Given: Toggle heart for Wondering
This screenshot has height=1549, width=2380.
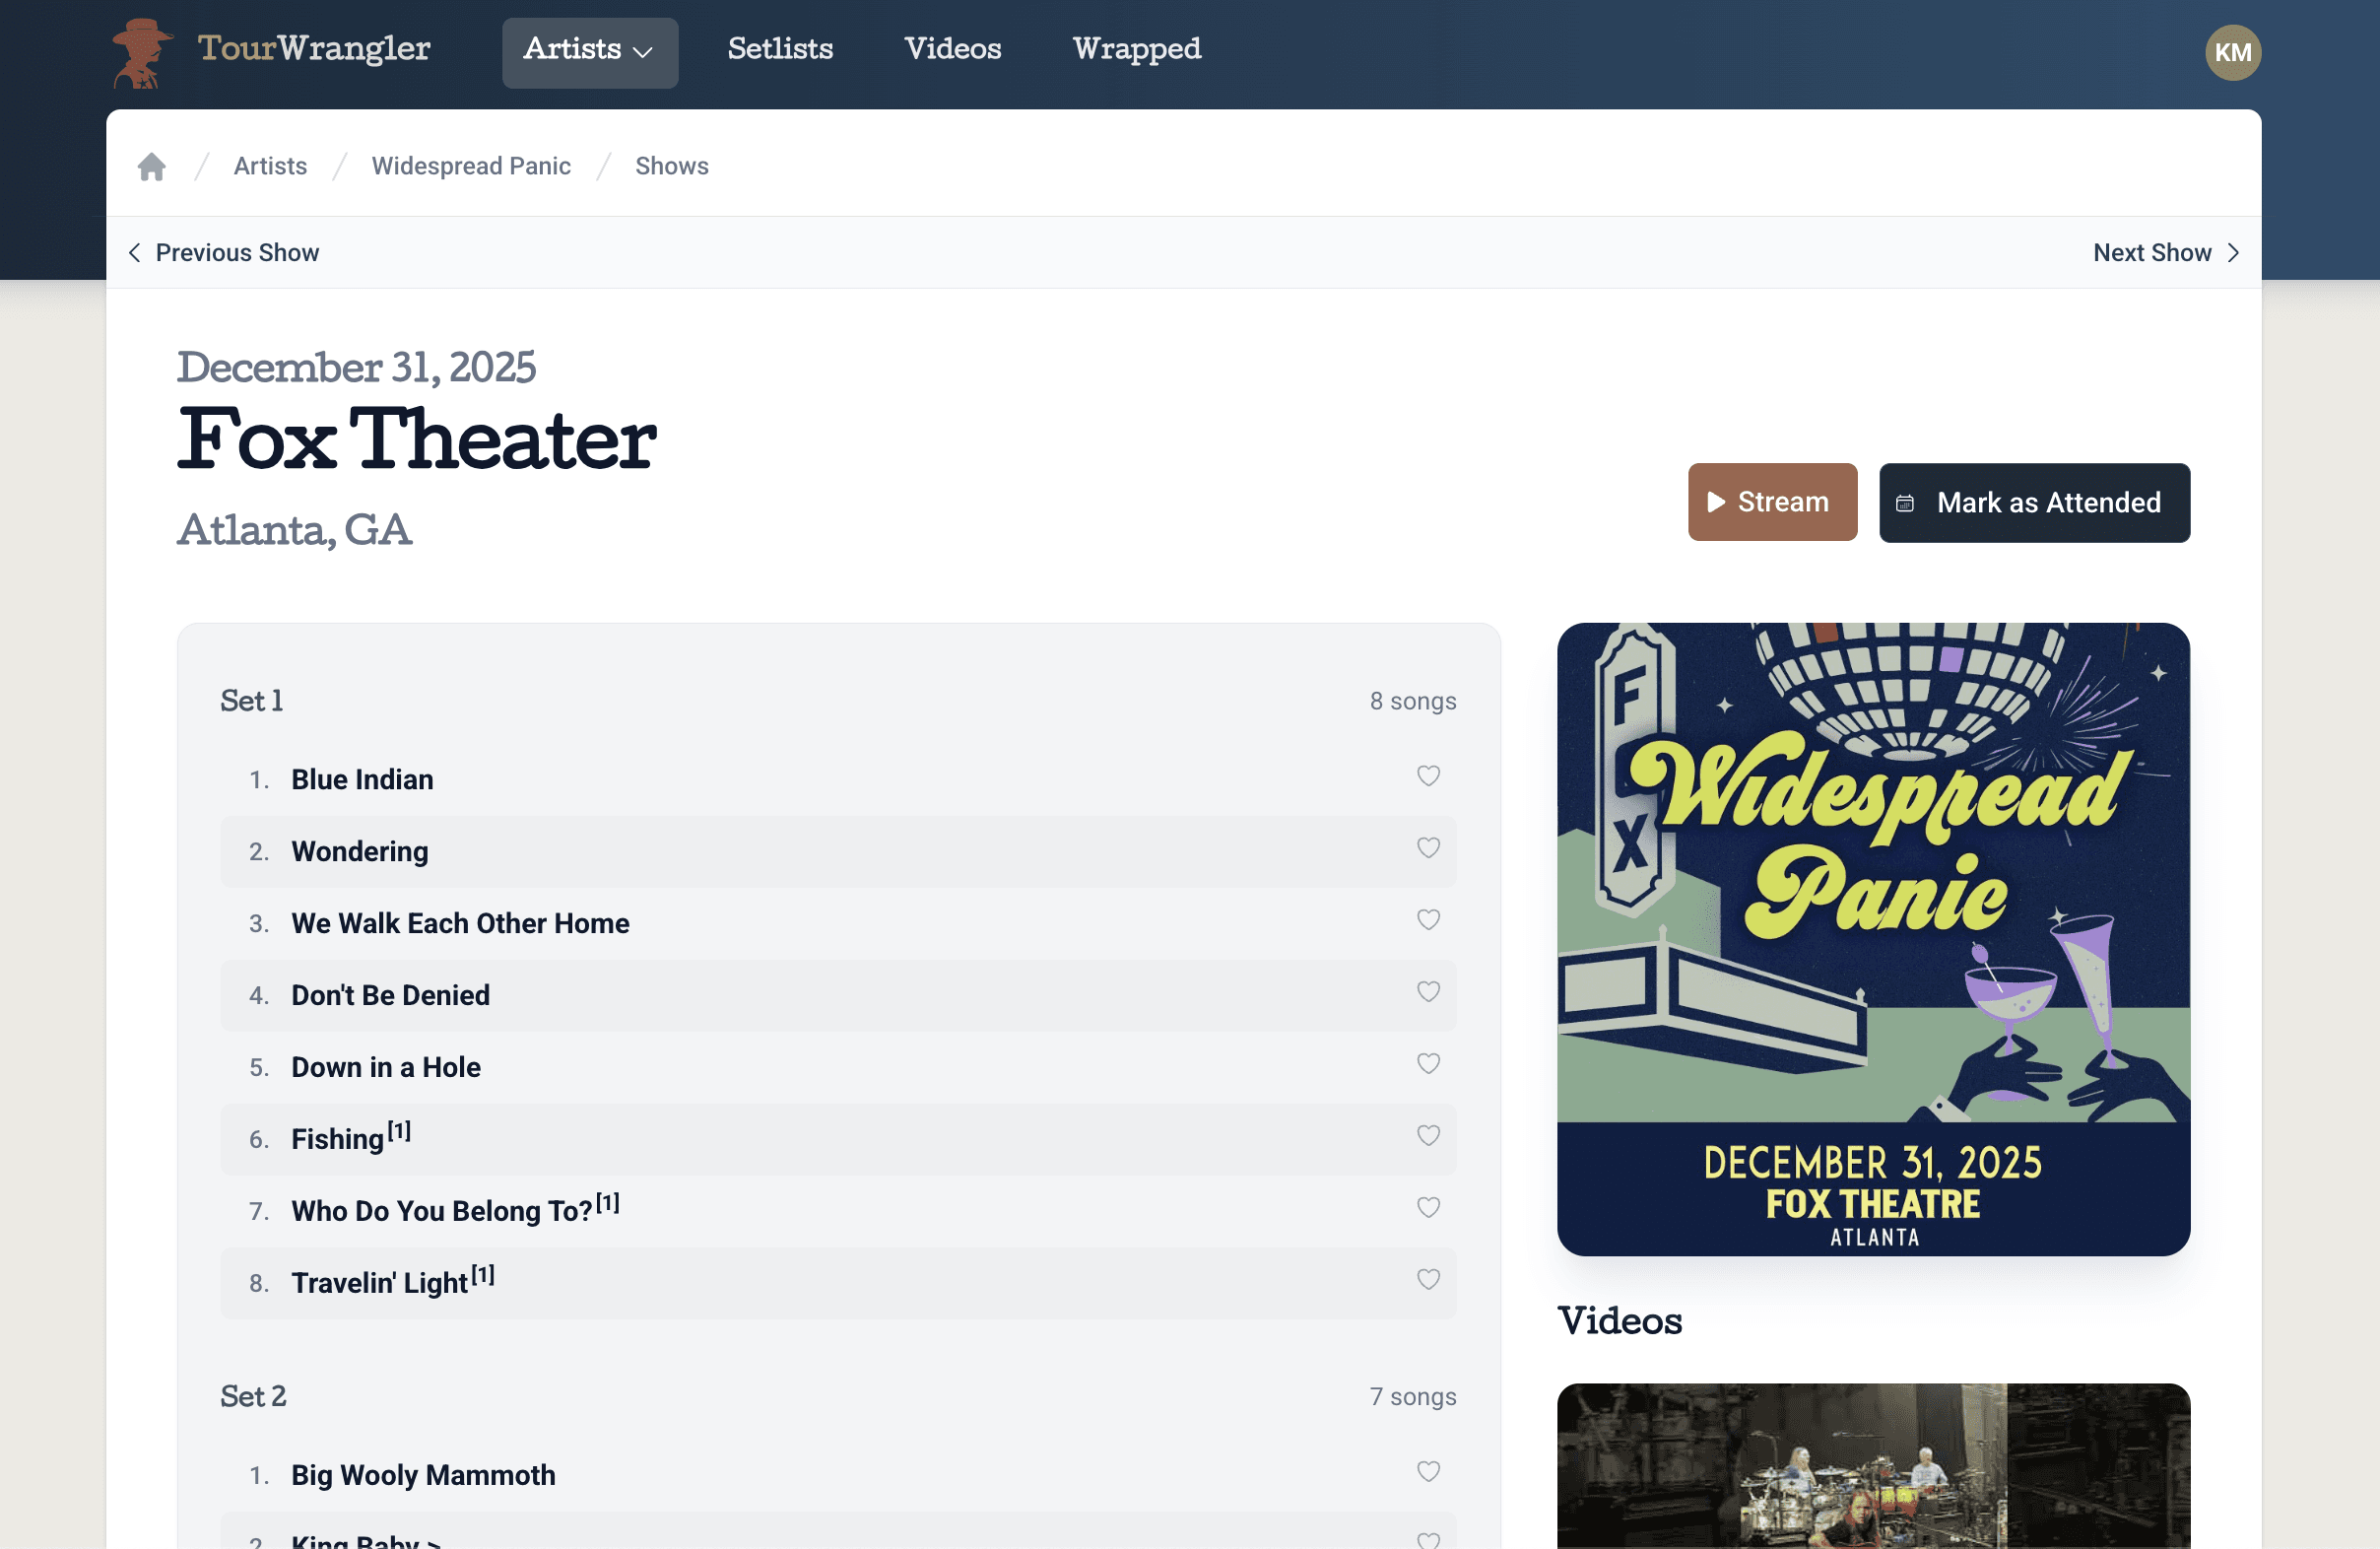Looking at the screenshot, I should [x=1428, y=848].
